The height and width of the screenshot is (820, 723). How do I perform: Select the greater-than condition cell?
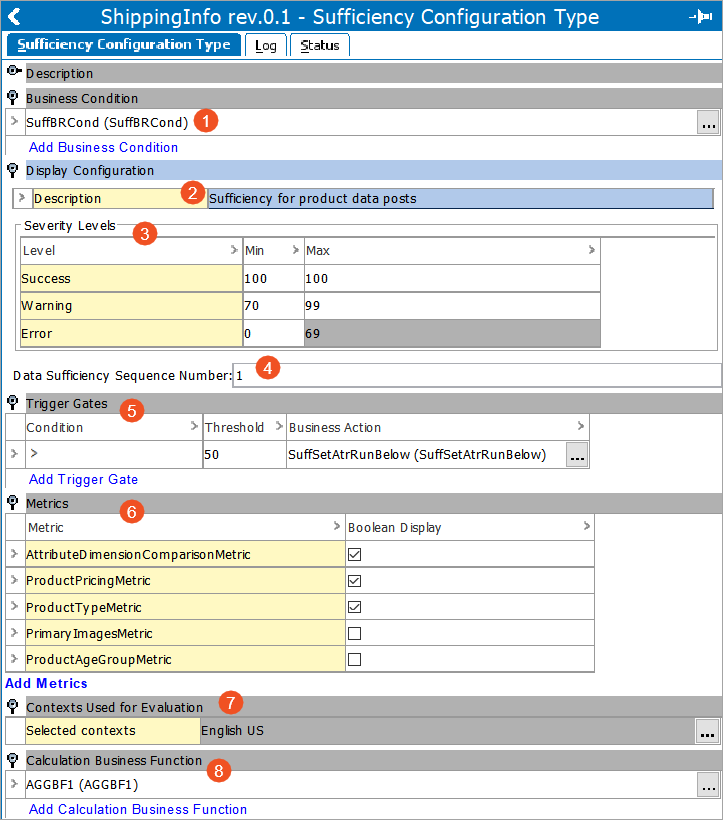113,454
